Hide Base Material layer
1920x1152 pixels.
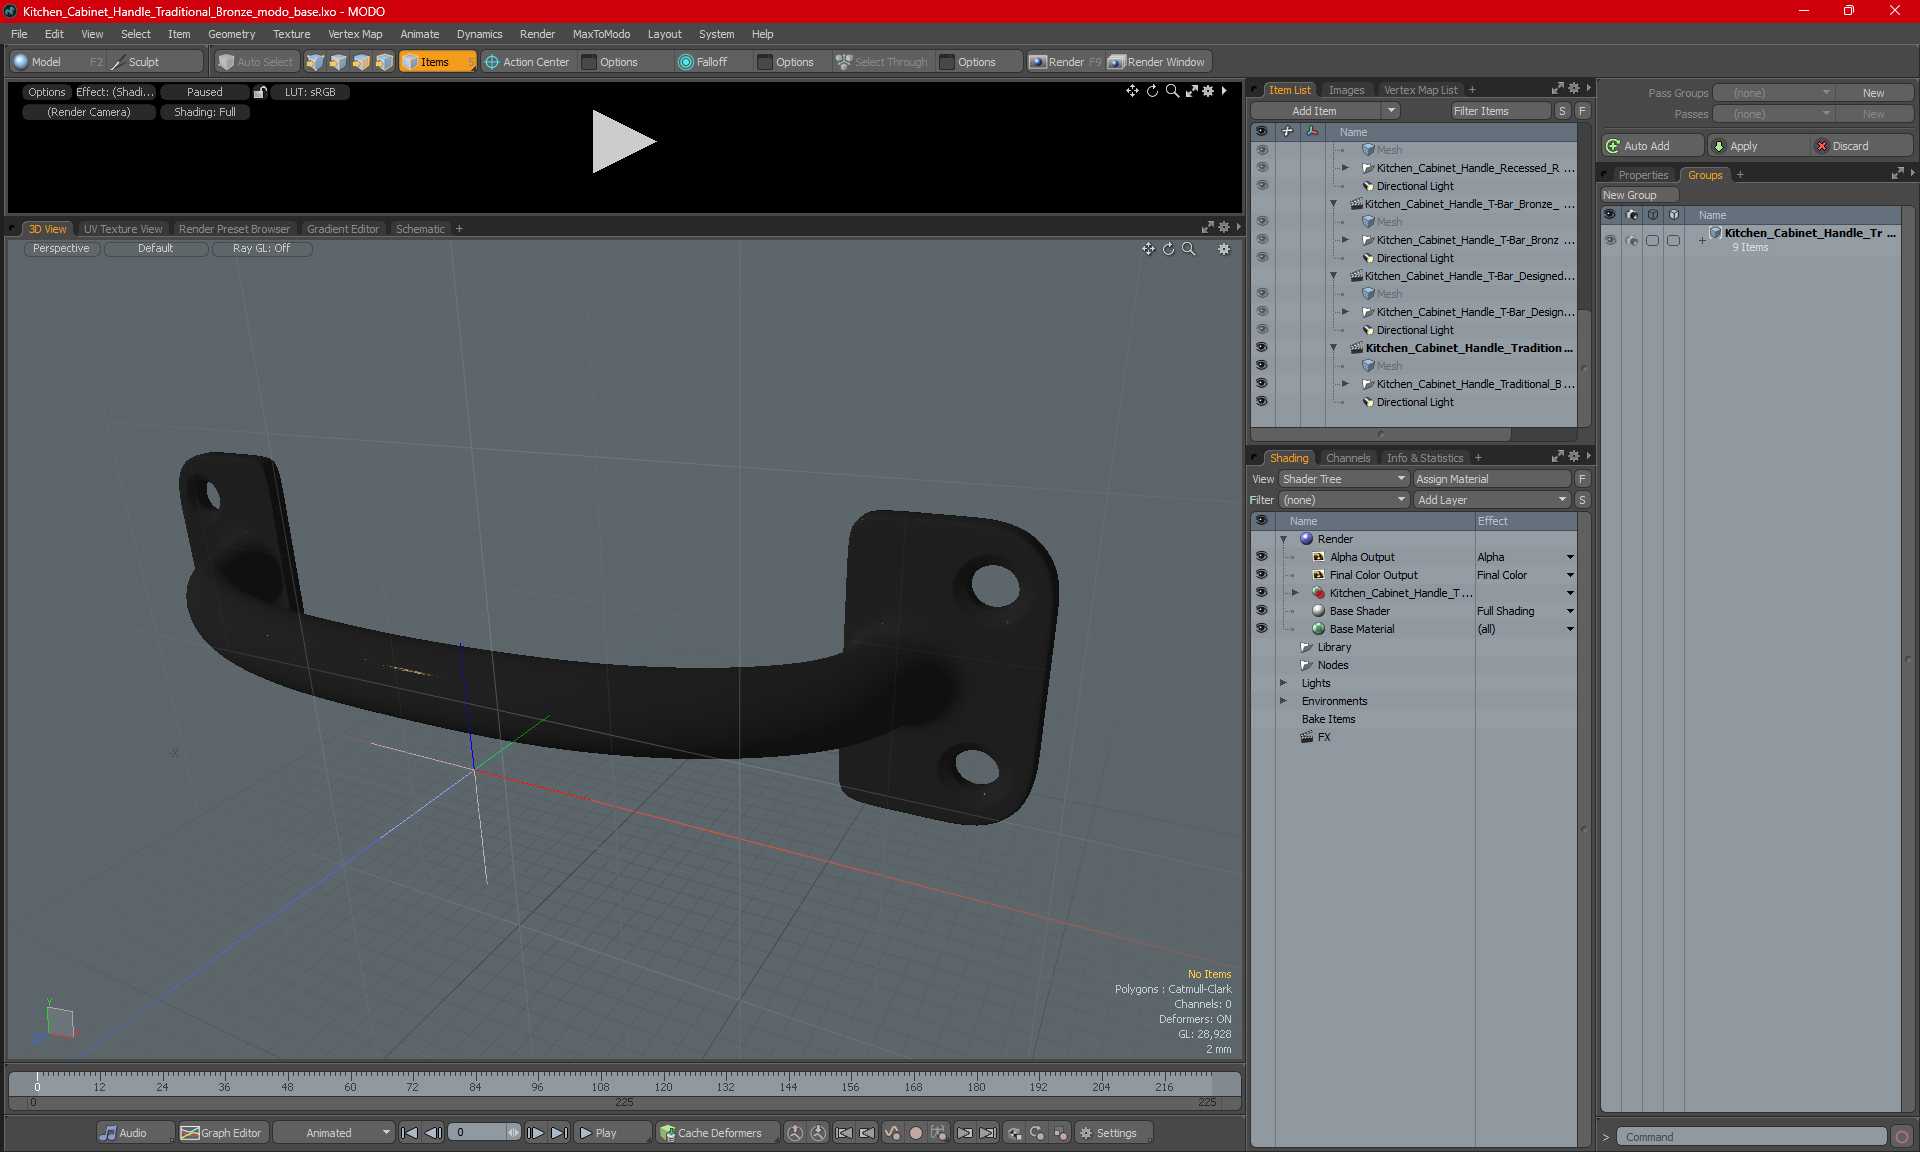tap(1261, 629)
